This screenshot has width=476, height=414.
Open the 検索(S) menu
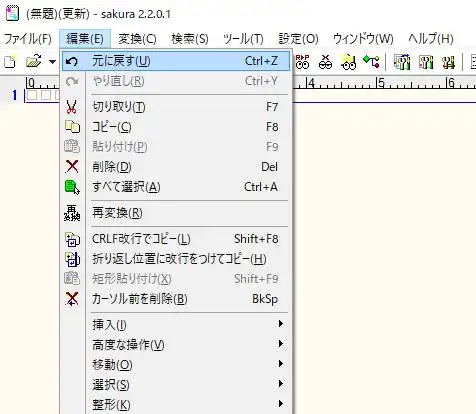click(x=190, y=39)
